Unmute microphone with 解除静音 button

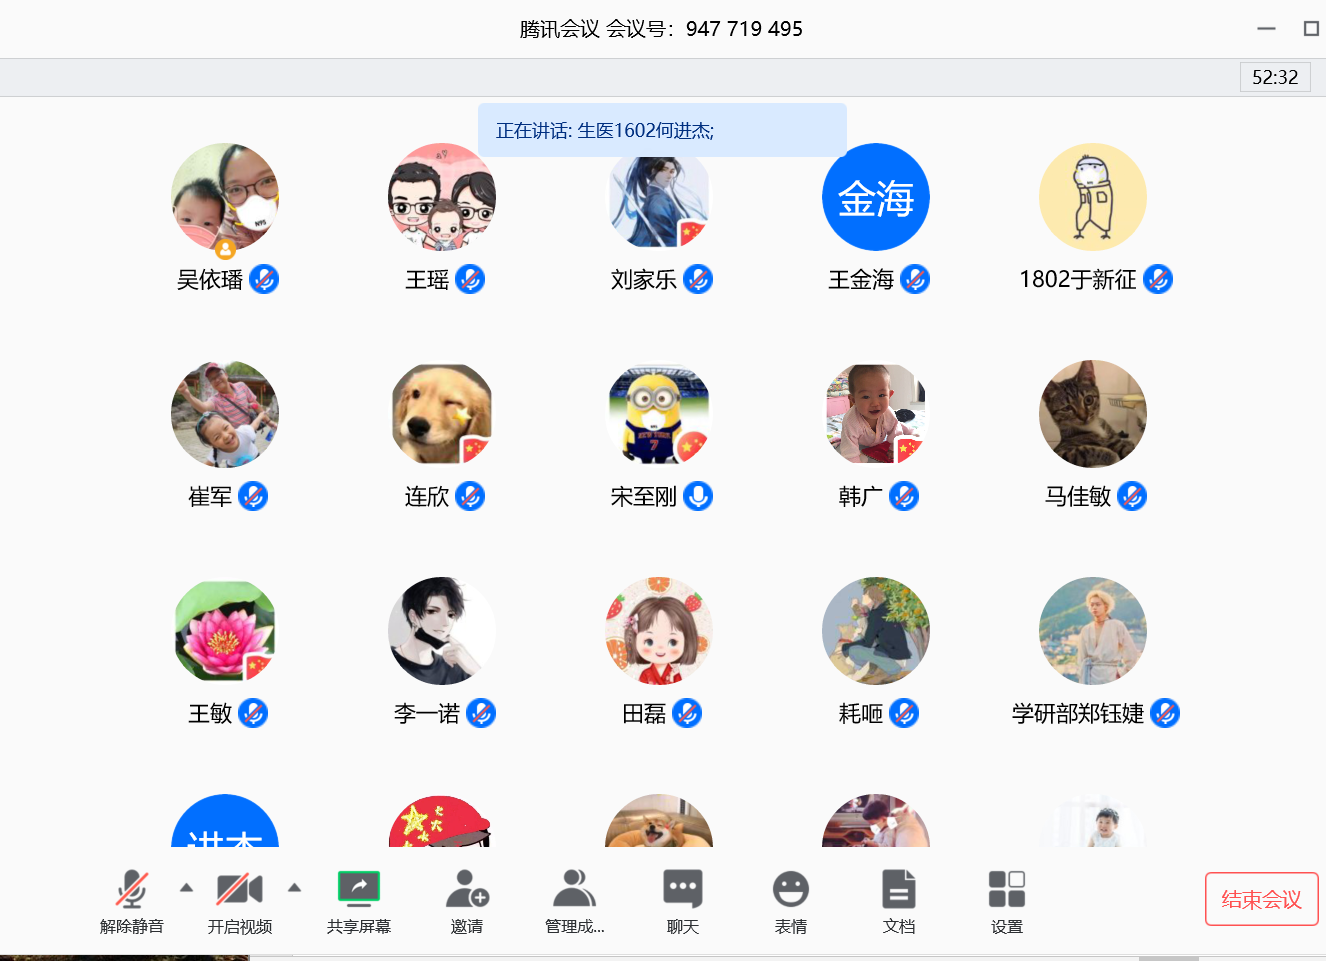131,899
